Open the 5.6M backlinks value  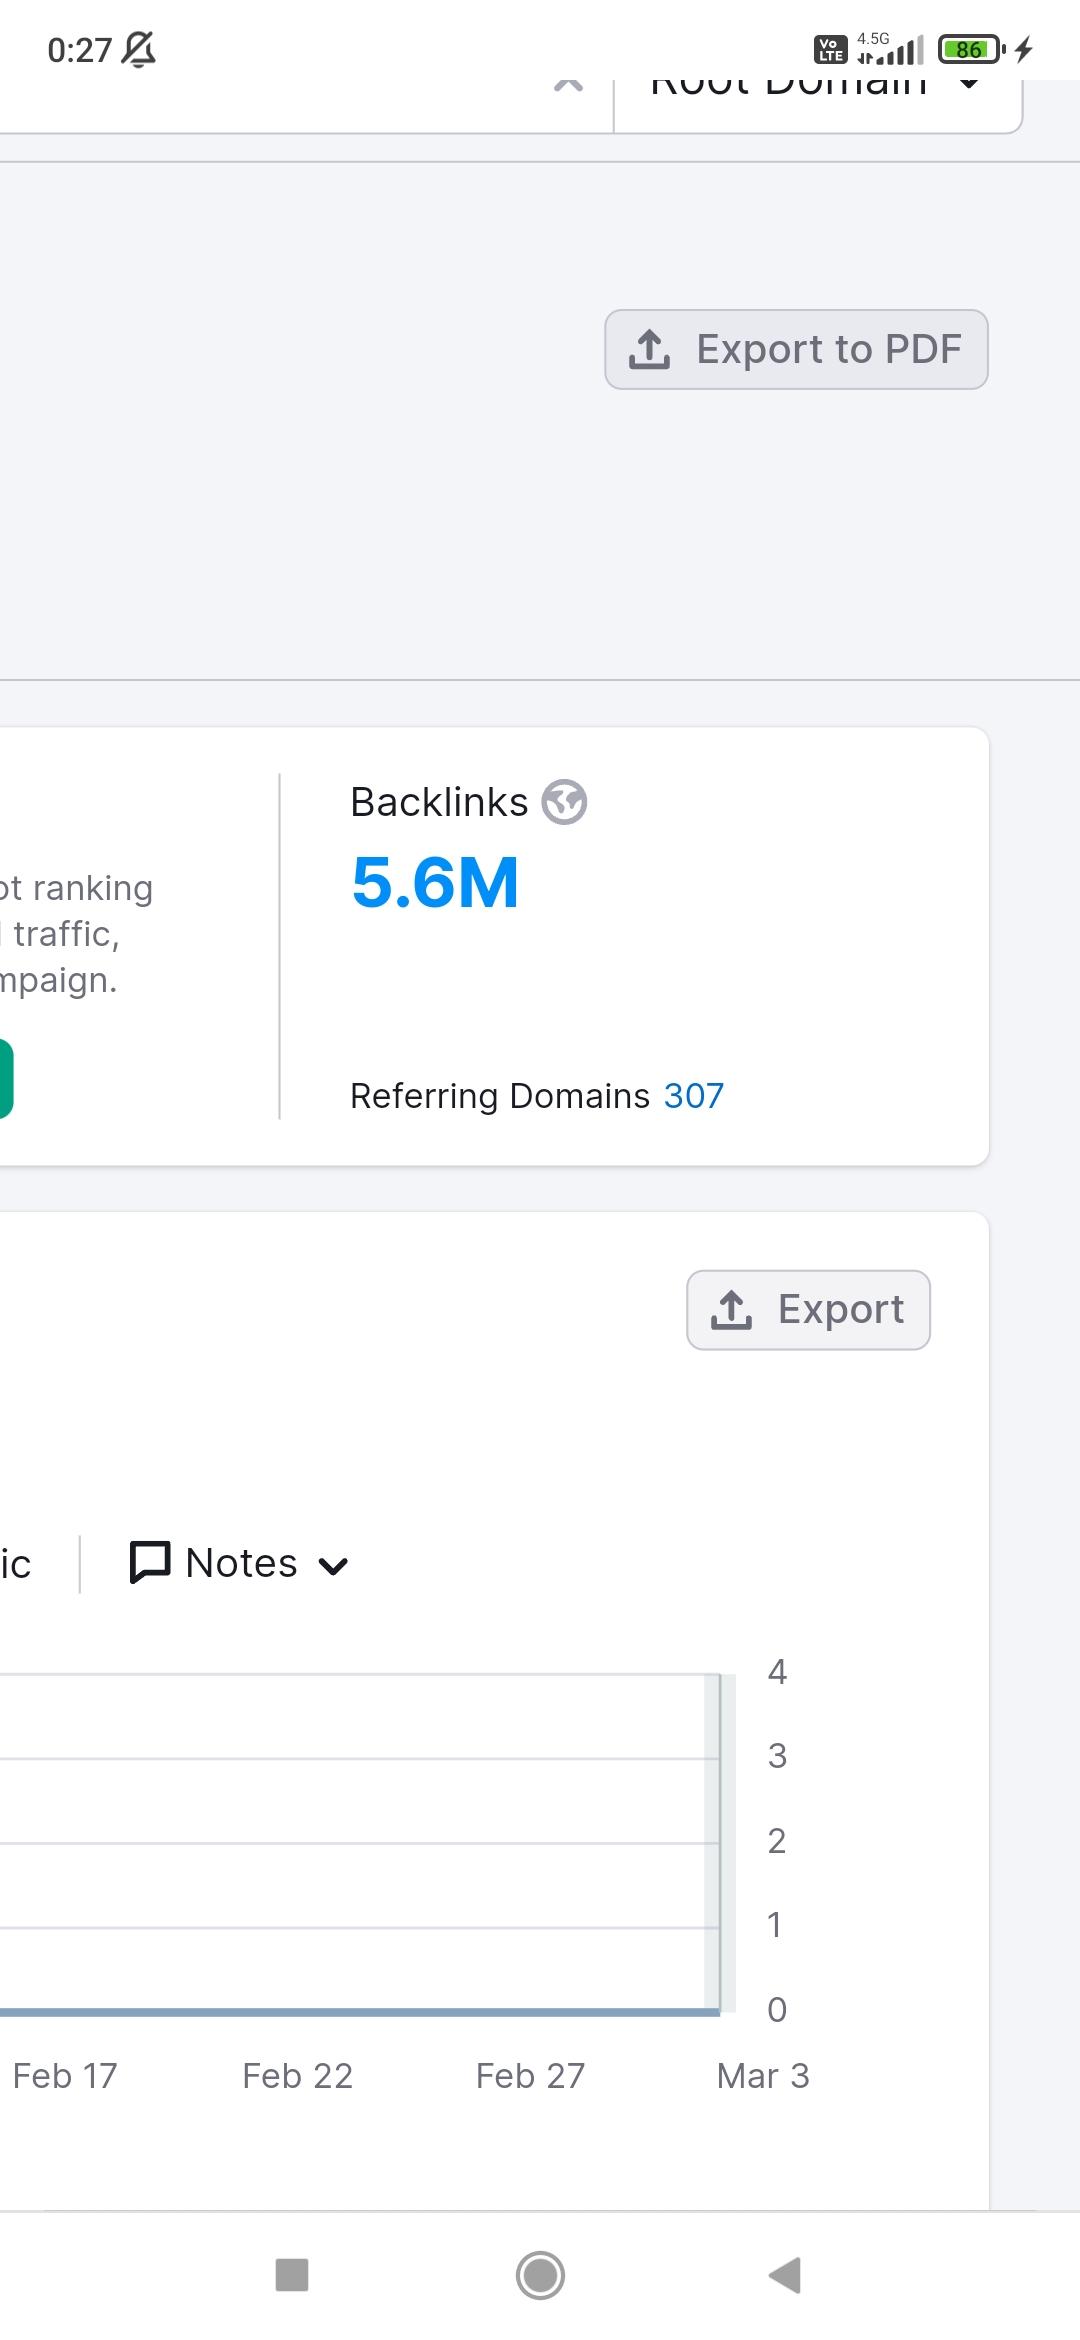coord(435,883)
